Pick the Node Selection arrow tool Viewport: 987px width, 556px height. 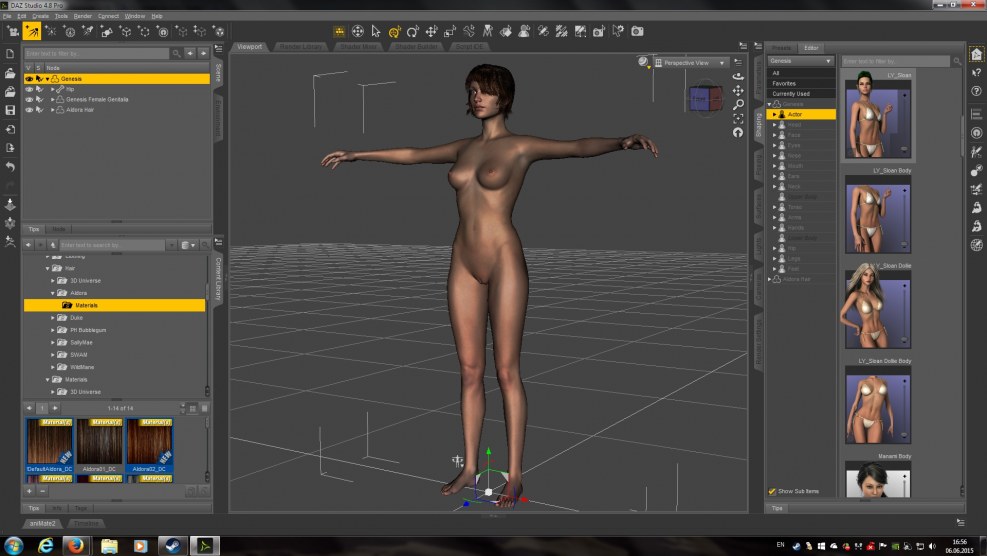tap(376, 31)
